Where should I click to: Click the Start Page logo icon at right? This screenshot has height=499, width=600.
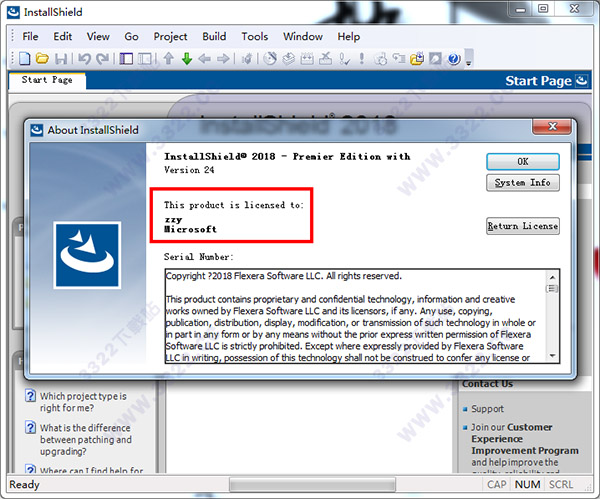tap(582, 81)
